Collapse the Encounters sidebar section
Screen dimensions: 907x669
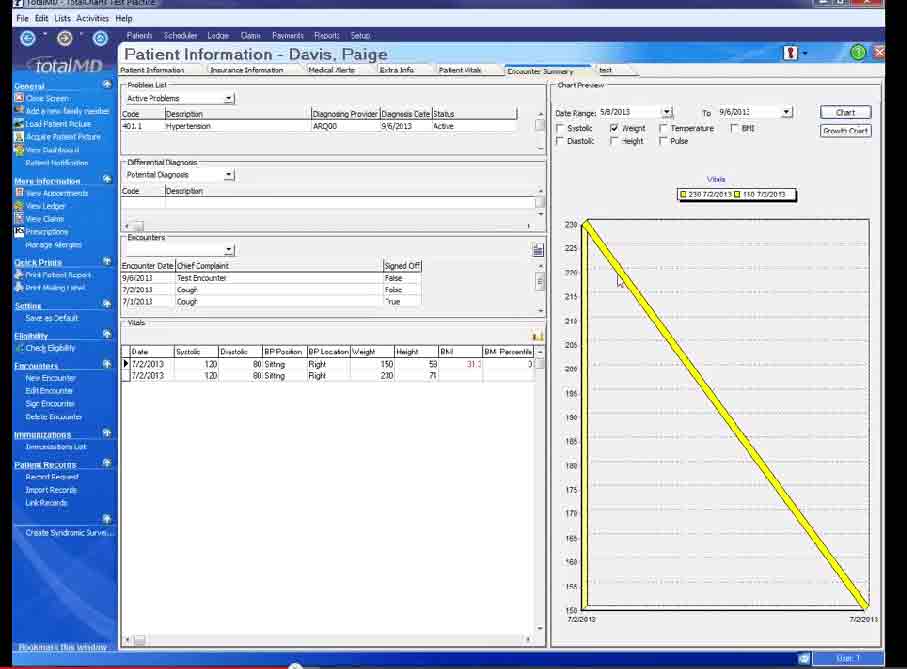(107, 364)
